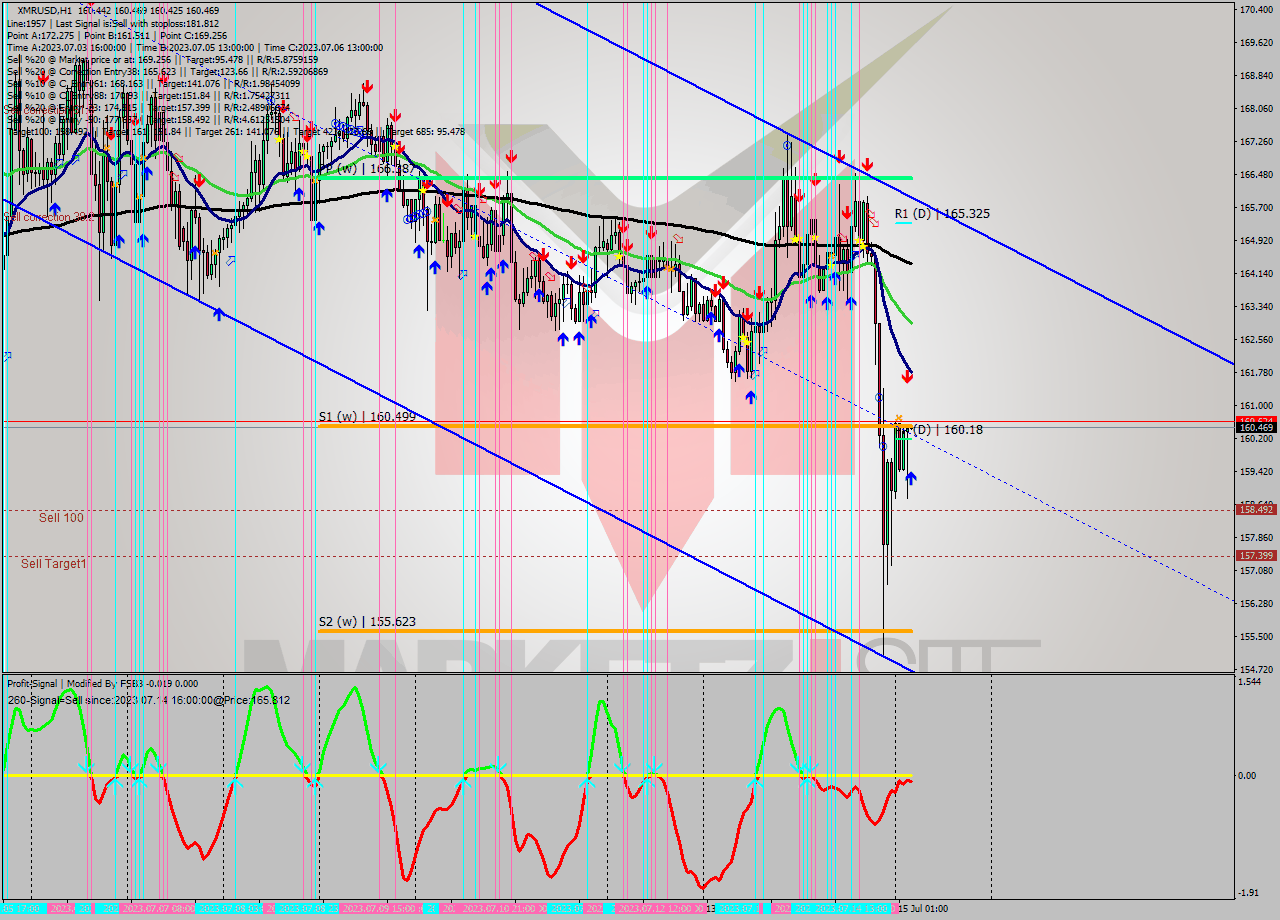Select the 'S1 (w) | 160.499' support label
The height and width of the screenshot is (920, 1280).
pos(366,416)
